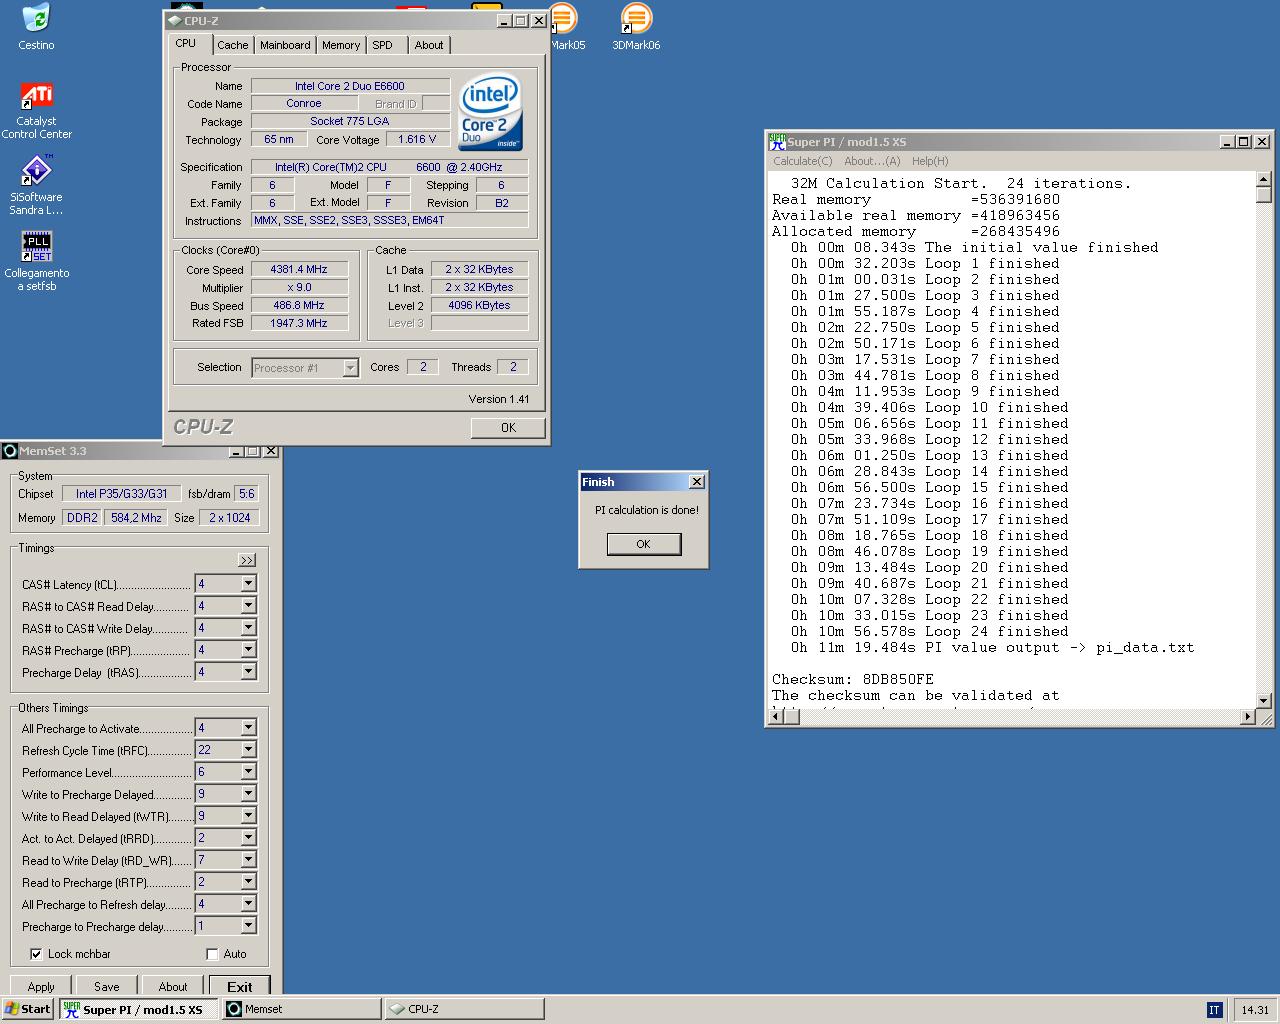Screen dimensions: 1280x1024
Task: Open About...(A) menu in Super PI
Action: (x=872, y=161)
